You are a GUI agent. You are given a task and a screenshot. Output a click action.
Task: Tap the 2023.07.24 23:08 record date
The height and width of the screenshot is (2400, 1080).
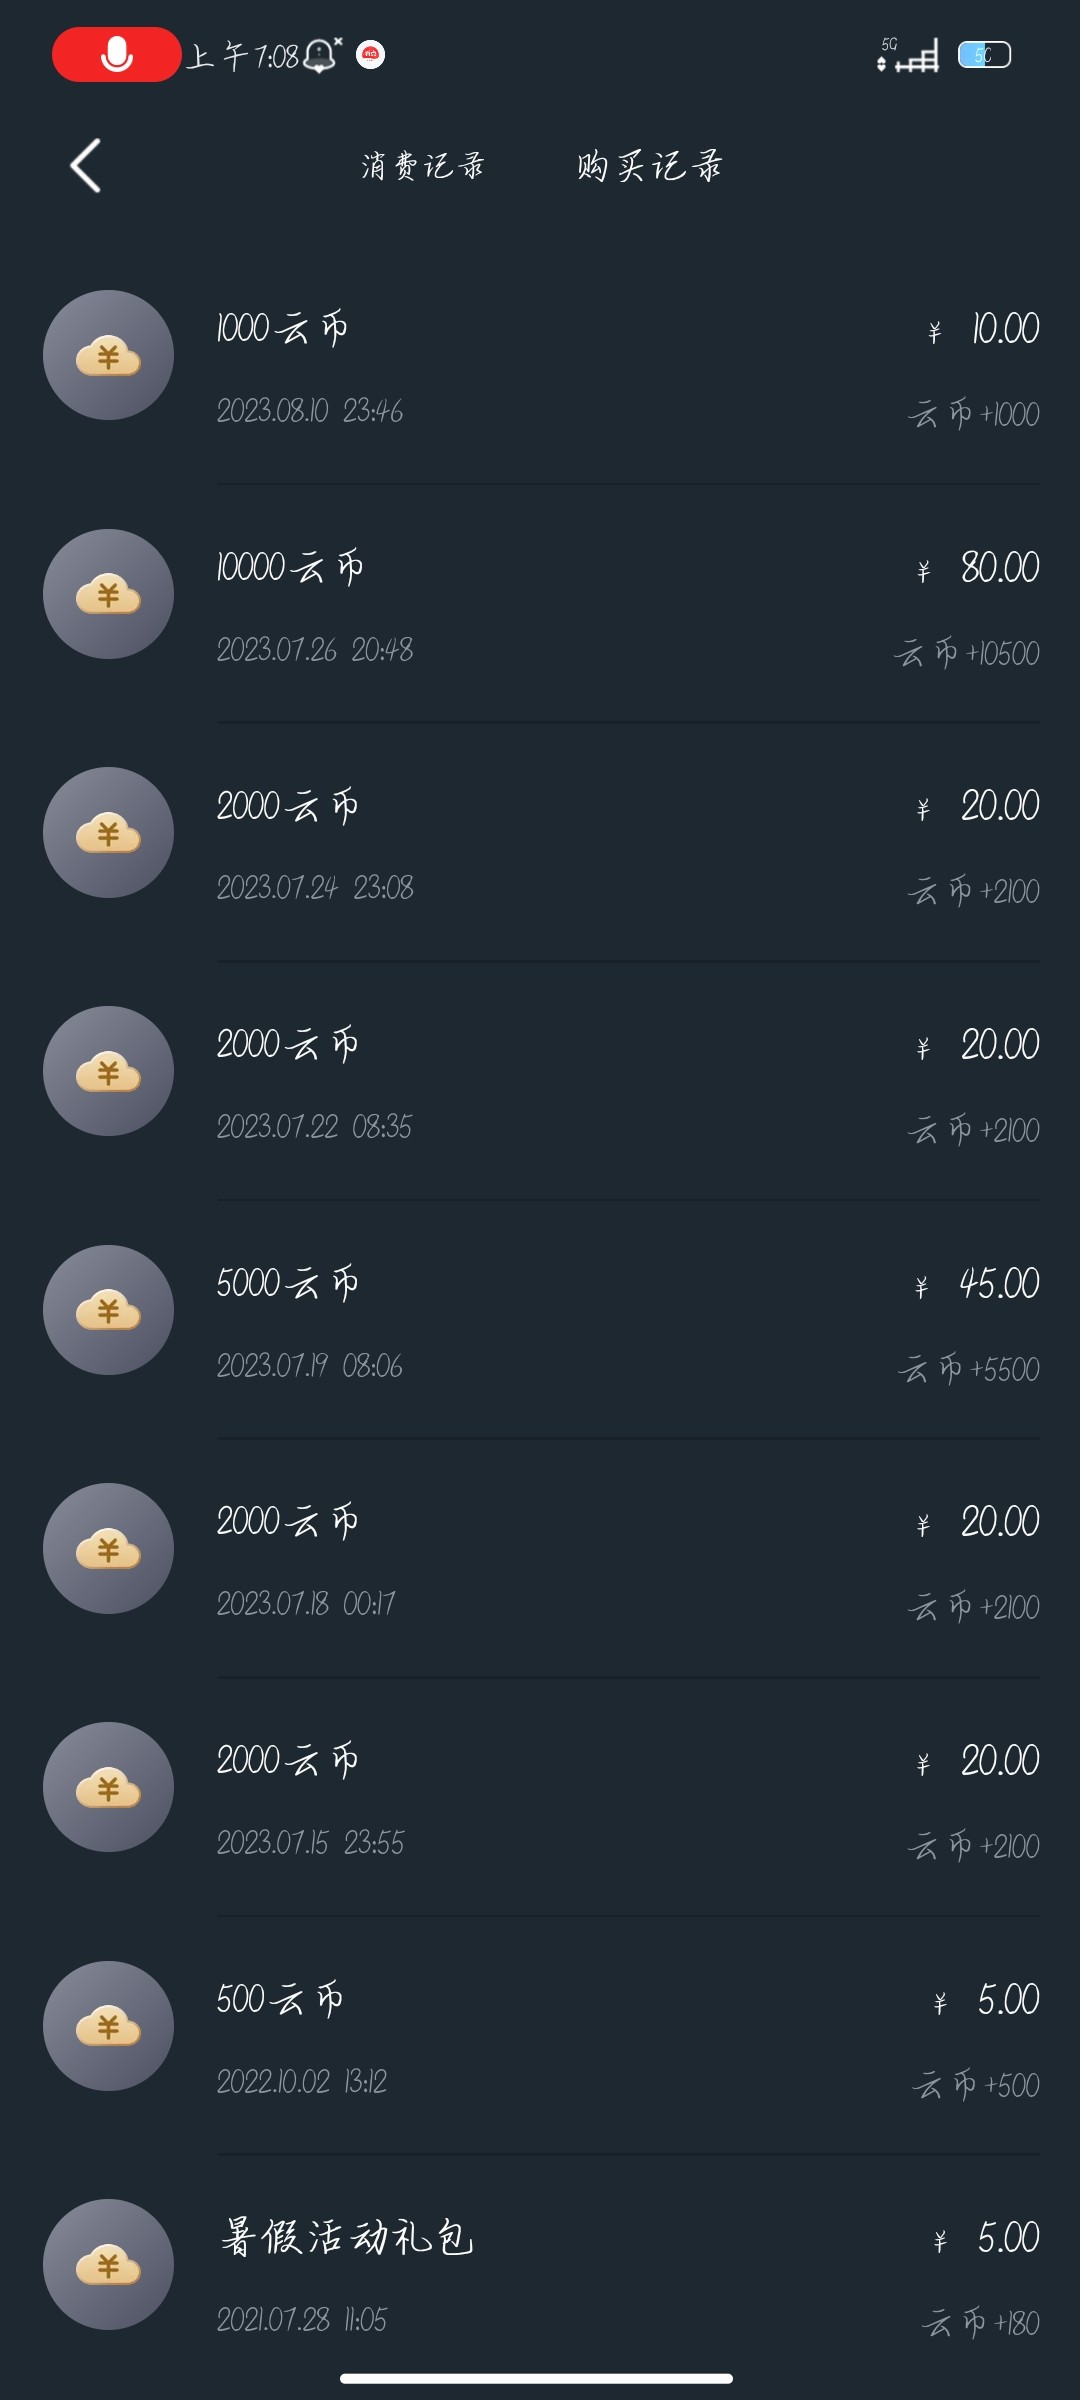pos(315,888)
